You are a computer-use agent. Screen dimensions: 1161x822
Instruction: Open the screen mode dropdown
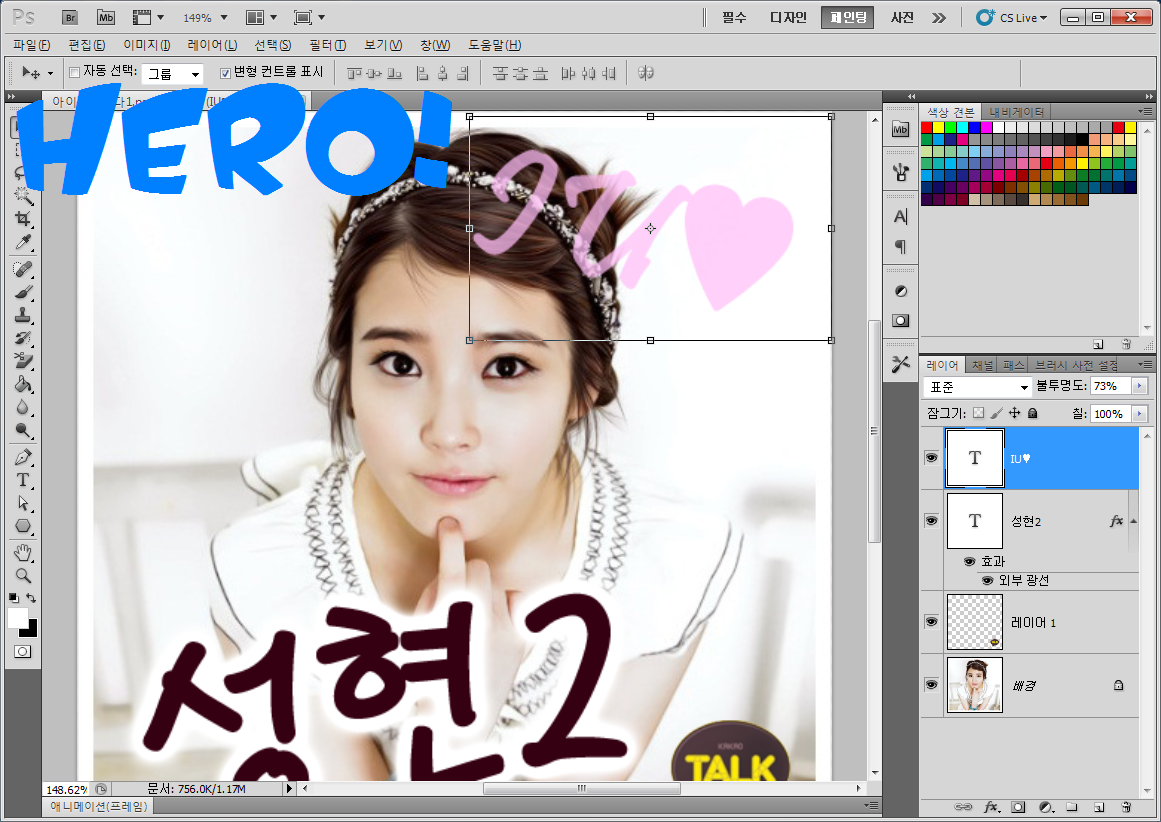click(x=310, y=17)
